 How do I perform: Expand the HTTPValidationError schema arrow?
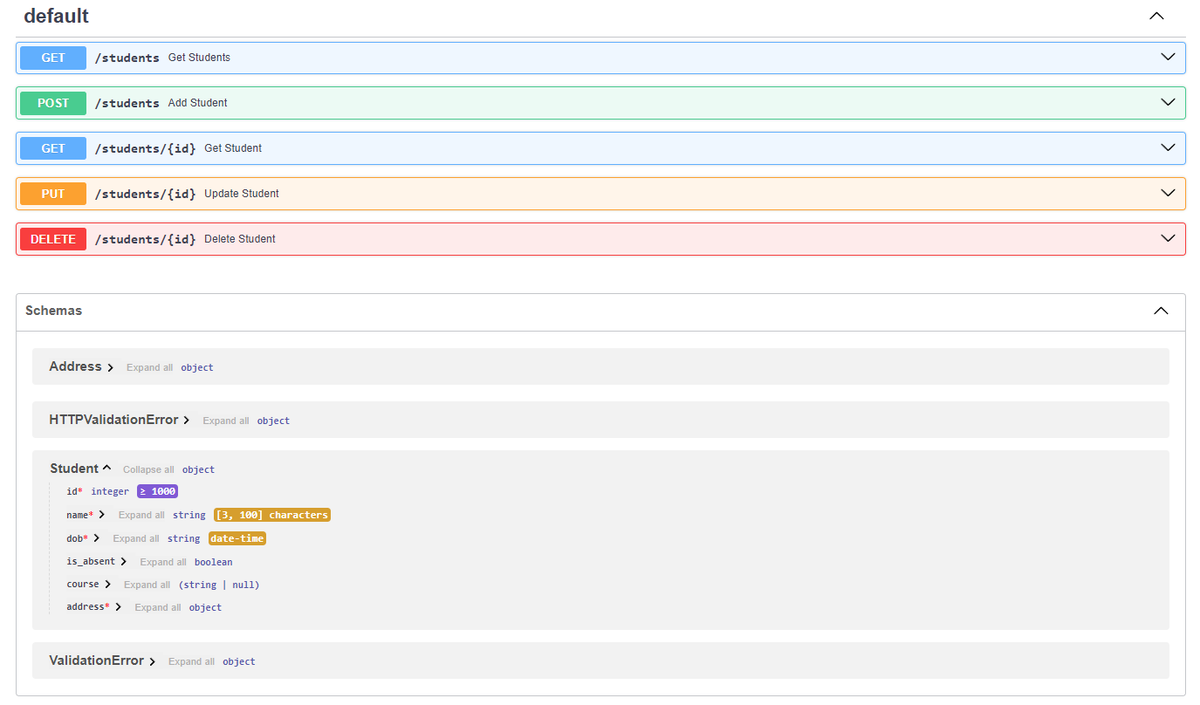[186, 421]
